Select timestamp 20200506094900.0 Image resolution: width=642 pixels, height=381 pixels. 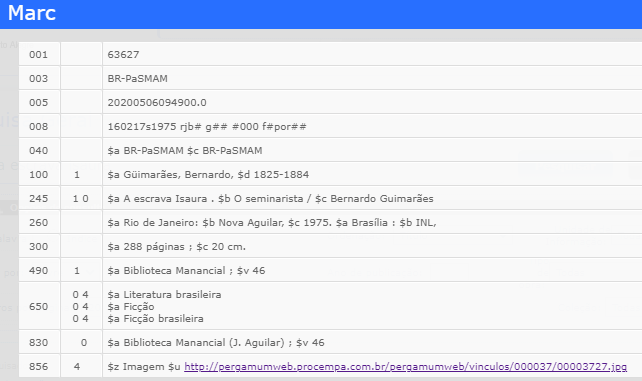pyautogui.click(x=157, y=102)
